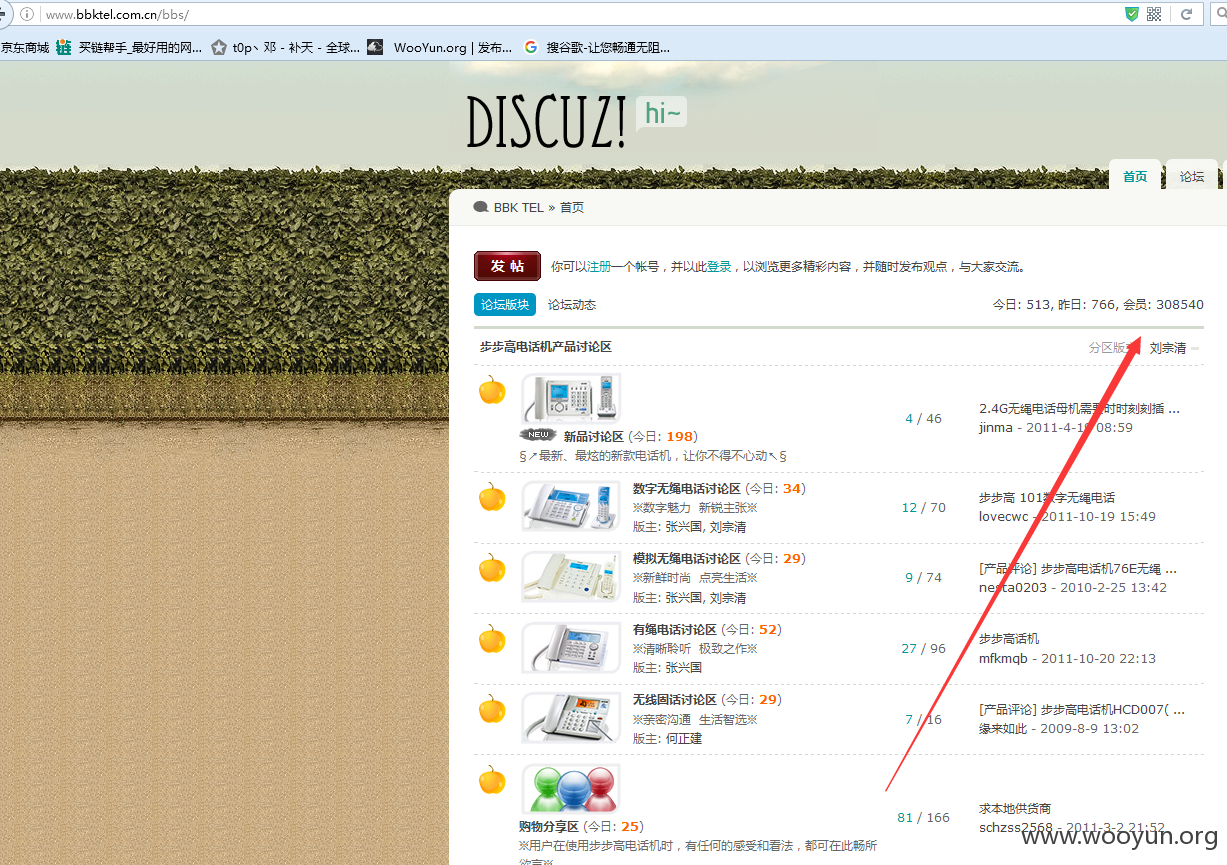The width and height of the screenshot is (1227, 865).
Task: Open the WooYun.org bookmark
Action: (440, 47)
